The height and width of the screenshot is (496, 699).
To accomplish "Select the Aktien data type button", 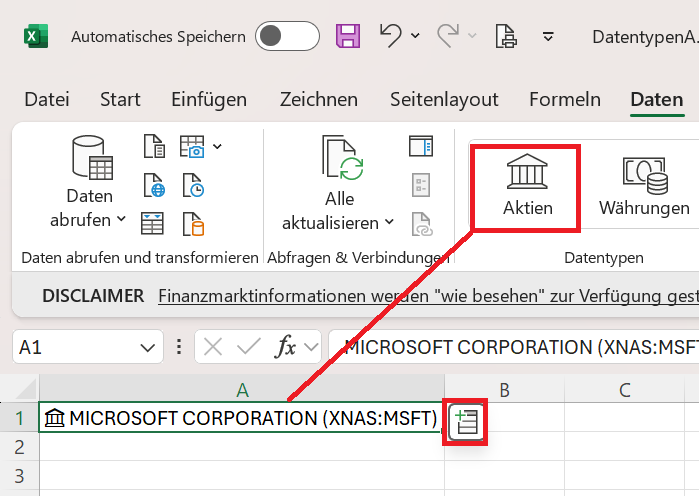I will coord(527,186).
